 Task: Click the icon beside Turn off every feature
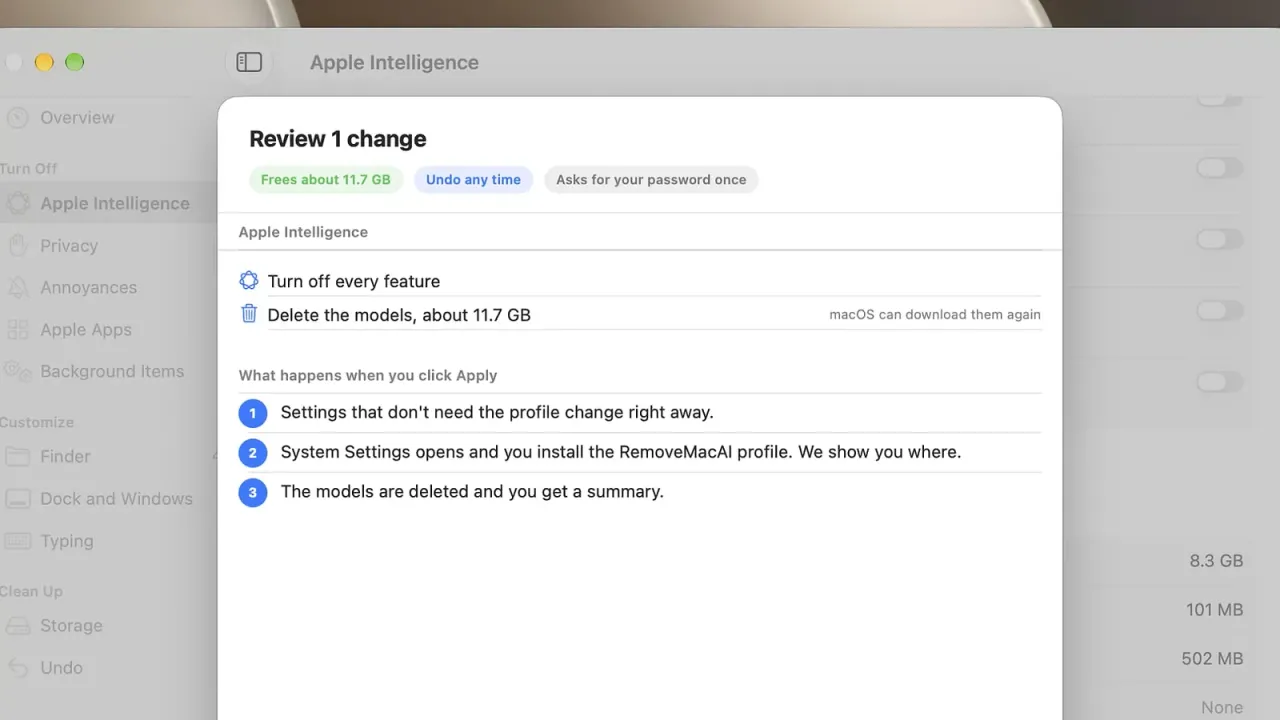pos(249,281)
